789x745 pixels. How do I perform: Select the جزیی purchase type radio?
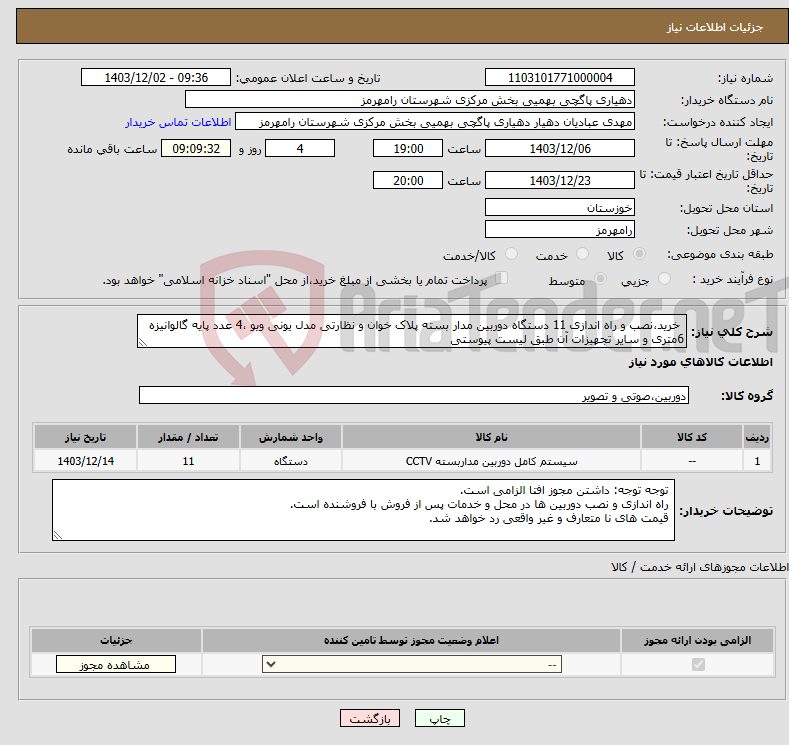pyautogui.click(x=664, y=279)
